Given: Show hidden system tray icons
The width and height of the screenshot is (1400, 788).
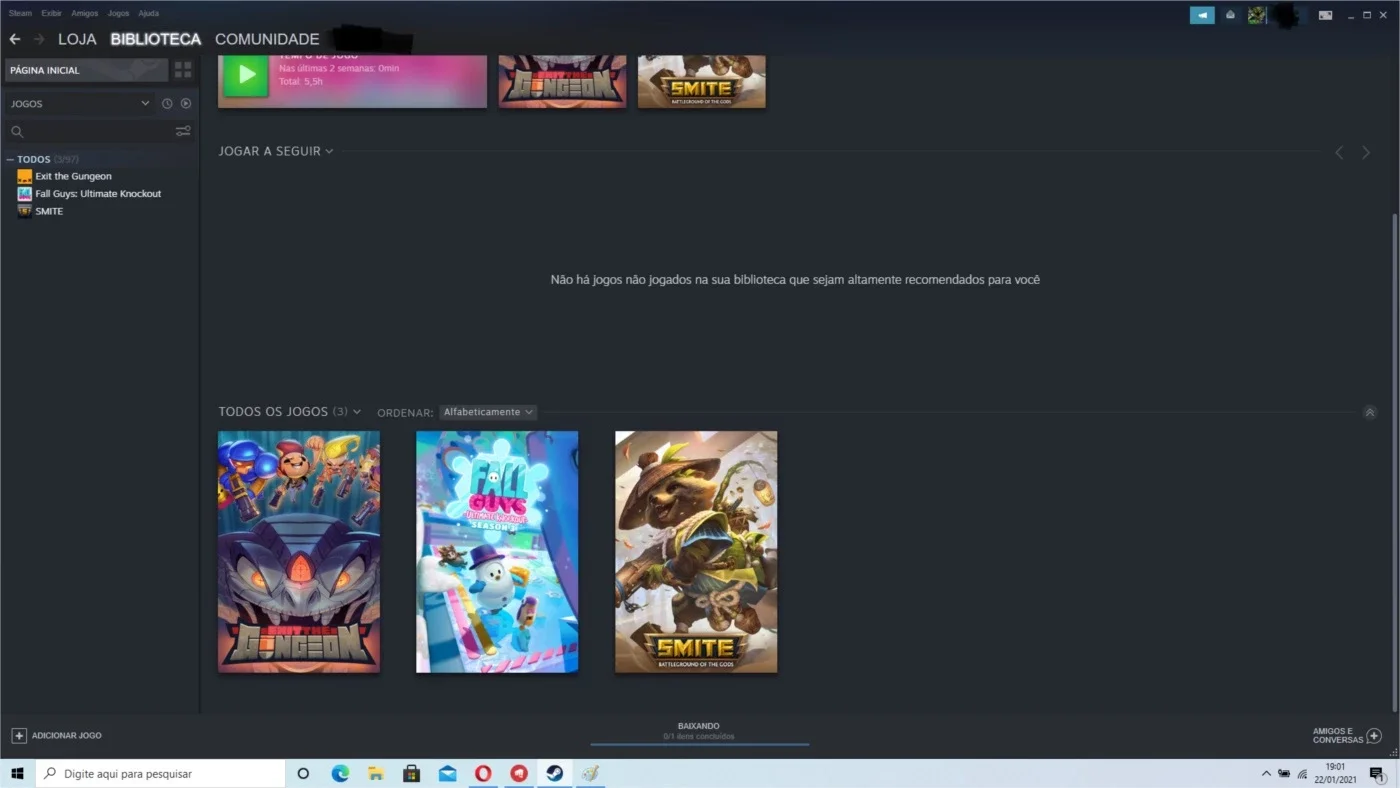Looking at the screenshot, I should 1266,773.
